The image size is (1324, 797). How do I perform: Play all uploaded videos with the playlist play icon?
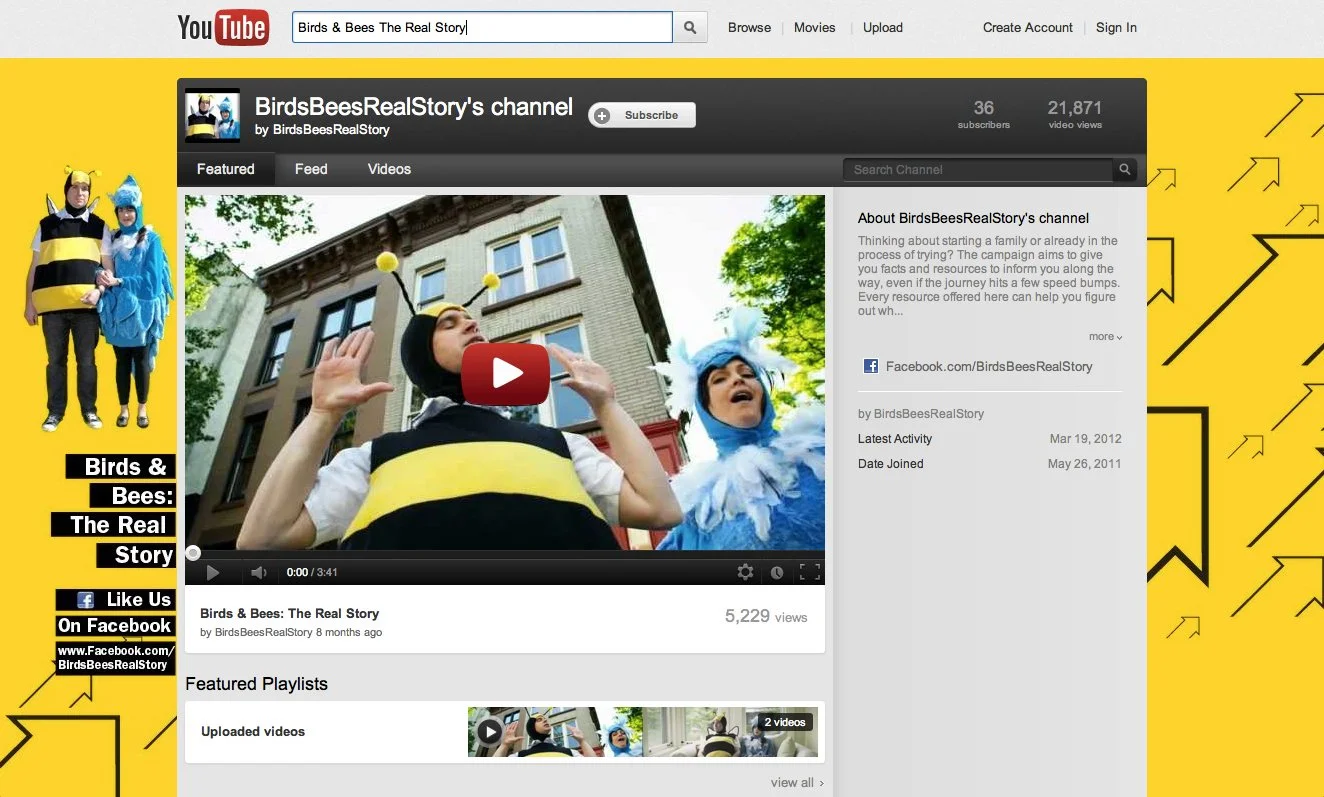(x=489, y=731)
